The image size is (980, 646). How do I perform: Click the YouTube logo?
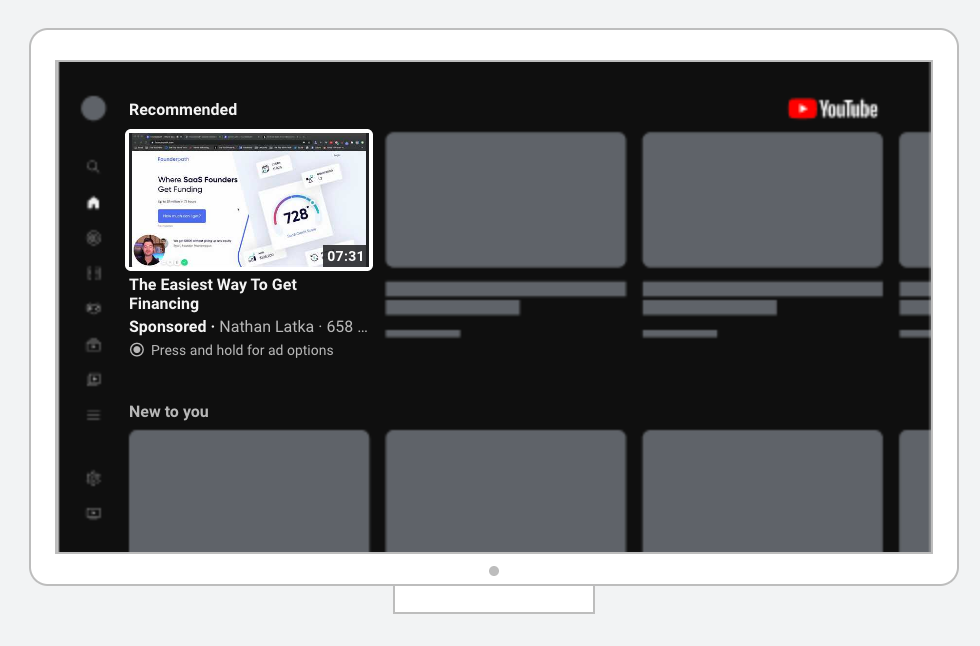(x=832, y=109)
